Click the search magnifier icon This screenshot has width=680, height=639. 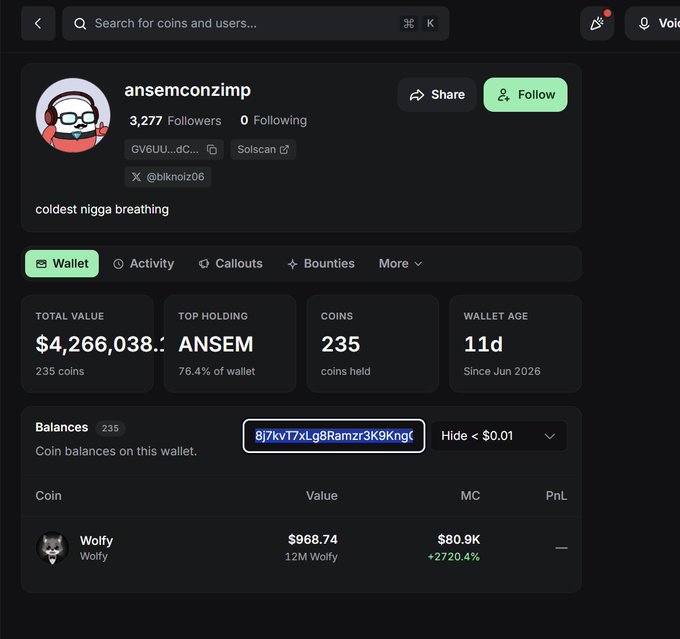pyautogui.click(x=80, y=24)
